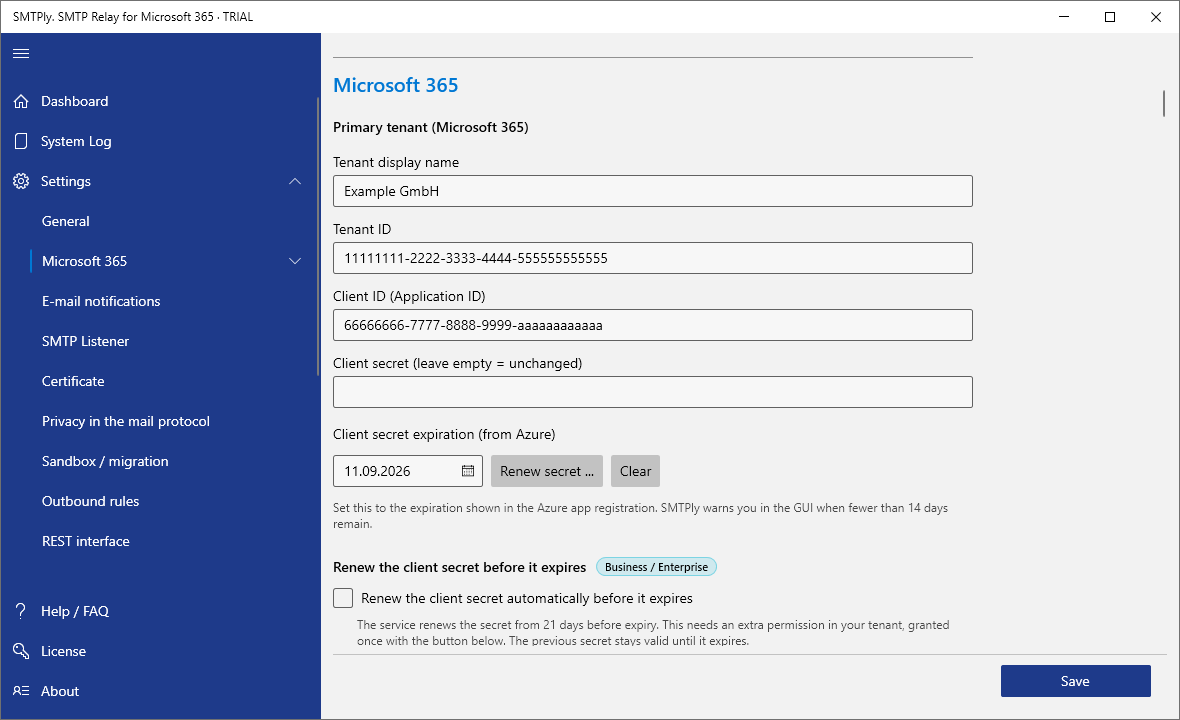Screen dimensions: 1180x720
Task: Collapse the Settings section chevron
Action: 295,181
